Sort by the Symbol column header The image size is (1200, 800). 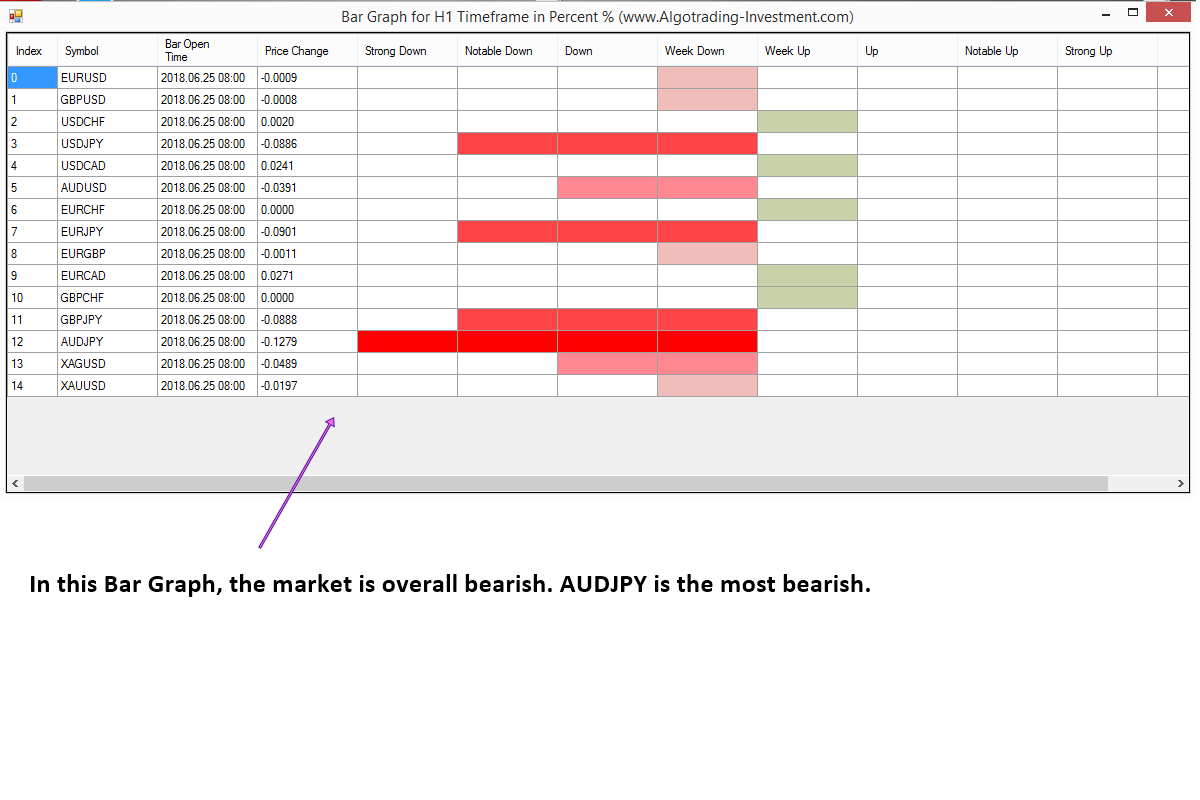pyautogui.click(x=107, y=51)
